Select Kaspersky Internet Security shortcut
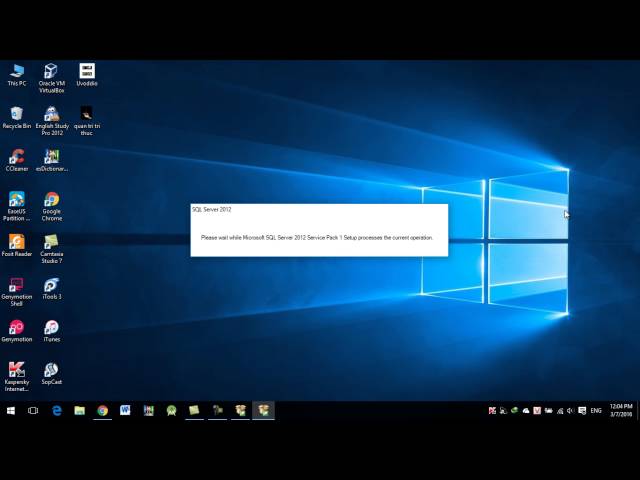 point(17,377)
